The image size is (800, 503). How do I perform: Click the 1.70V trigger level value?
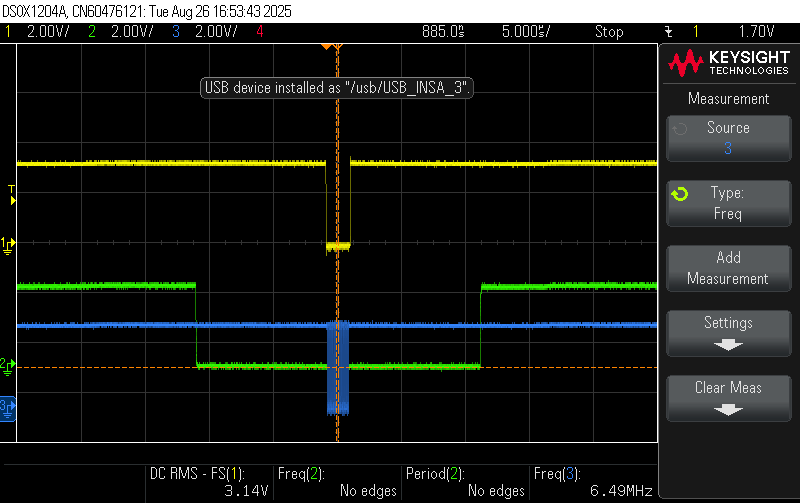coord(757,31)
